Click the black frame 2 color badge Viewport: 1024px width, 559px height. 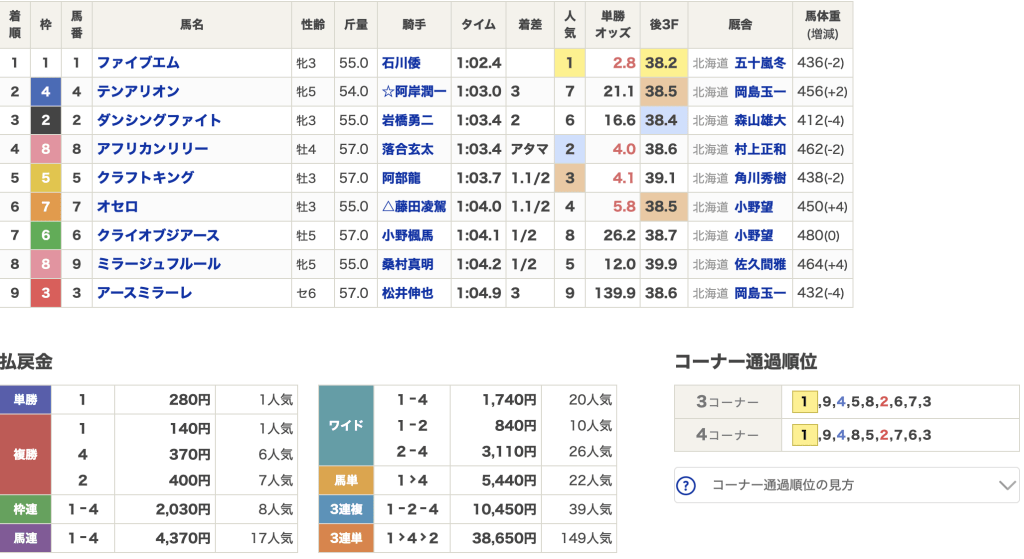pos(46,120)
